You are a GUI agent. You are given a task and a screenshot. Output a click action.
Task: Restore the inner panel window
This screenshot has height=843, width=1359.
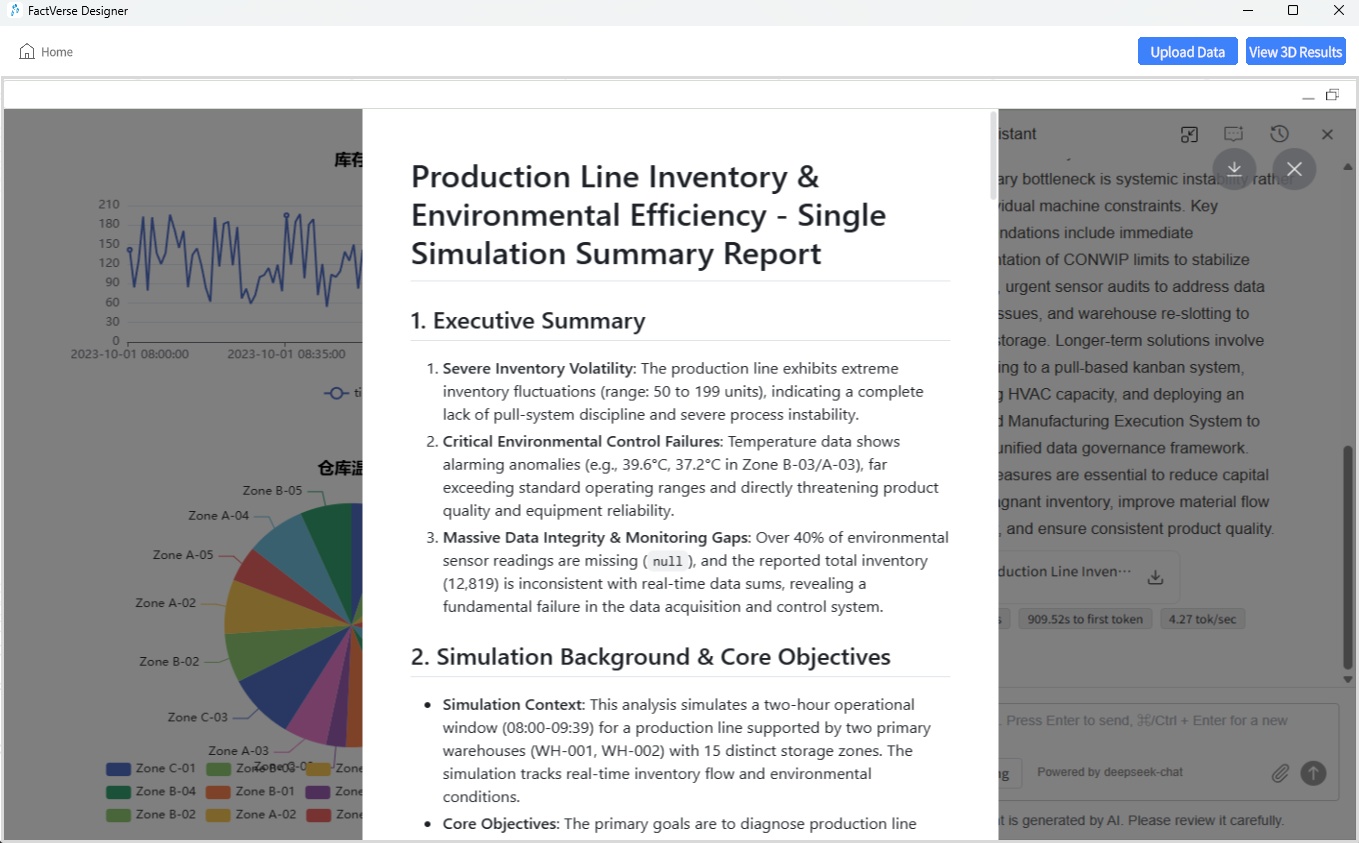1331,94
